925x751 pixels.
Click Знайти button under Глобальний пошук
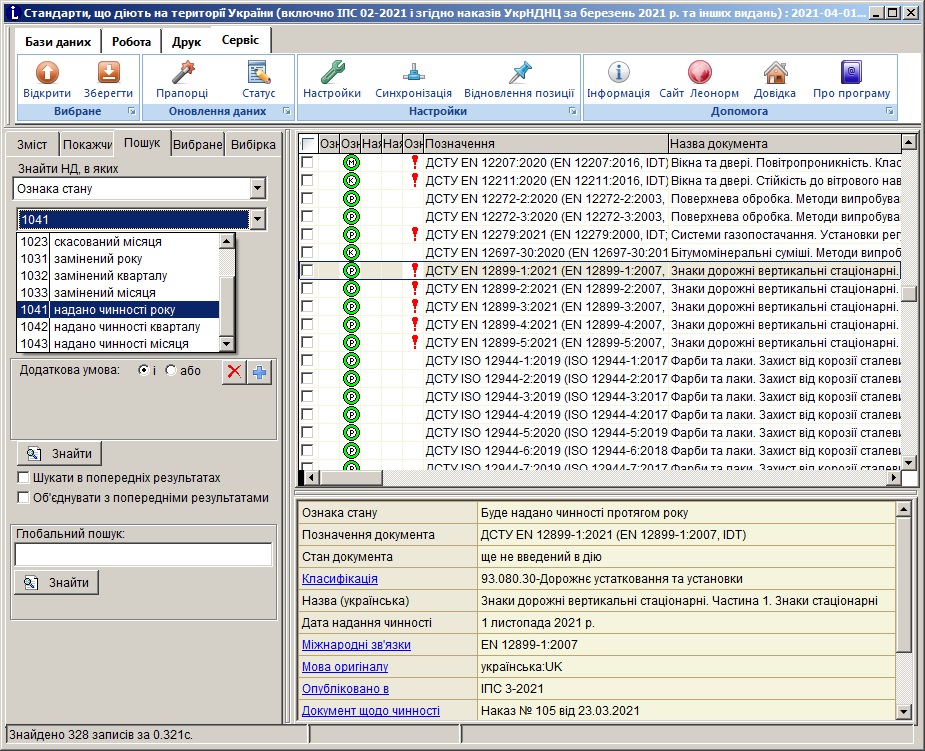click(56, 582)
